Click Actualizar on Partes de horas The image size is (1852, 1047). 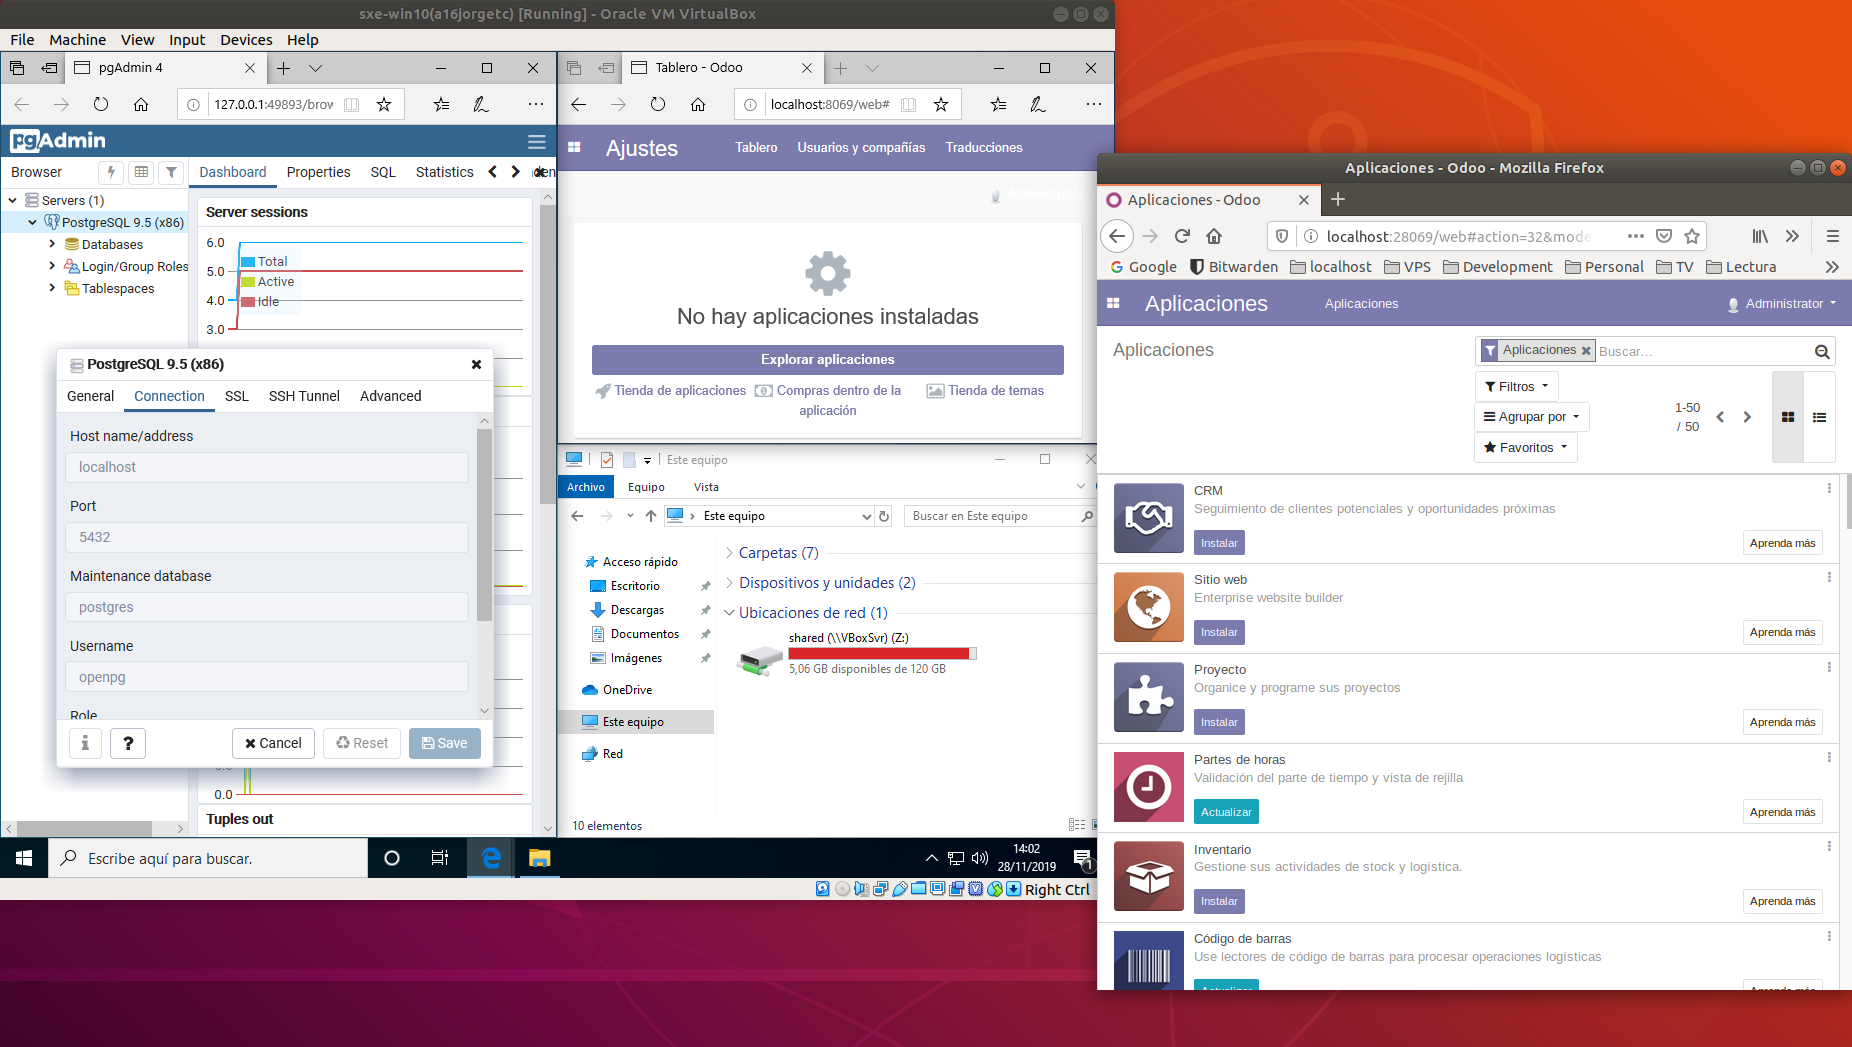(x=1226, y=812)
